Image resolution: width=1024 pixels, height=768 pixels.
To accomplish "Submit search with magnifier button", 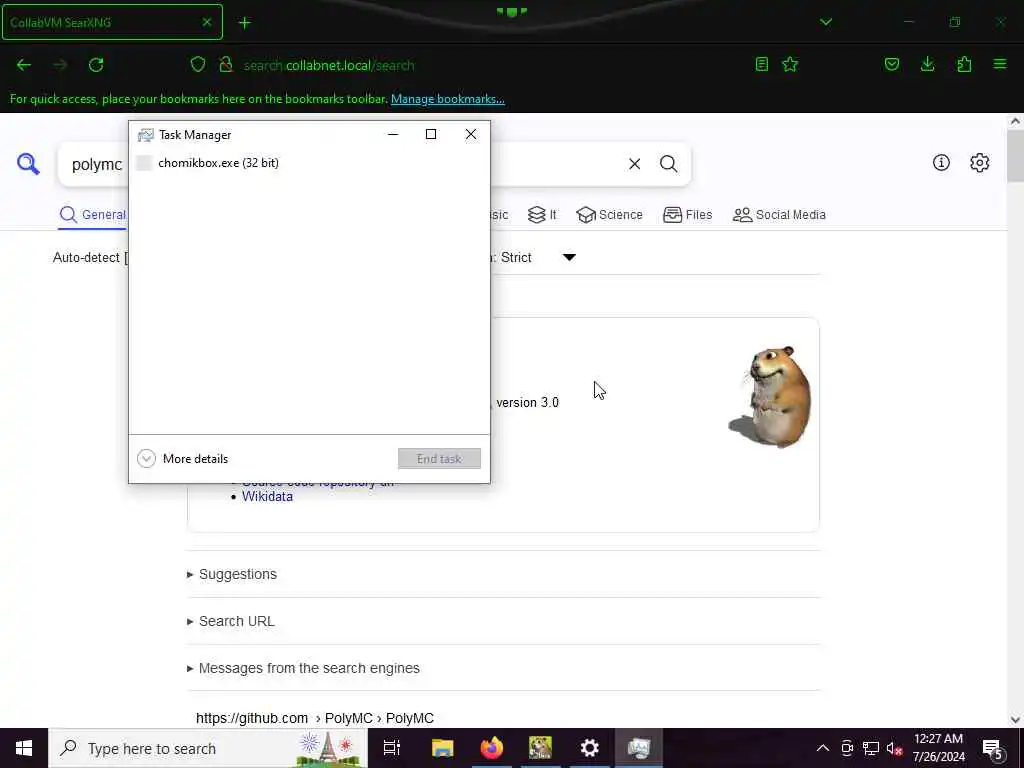I will [668, 164].
